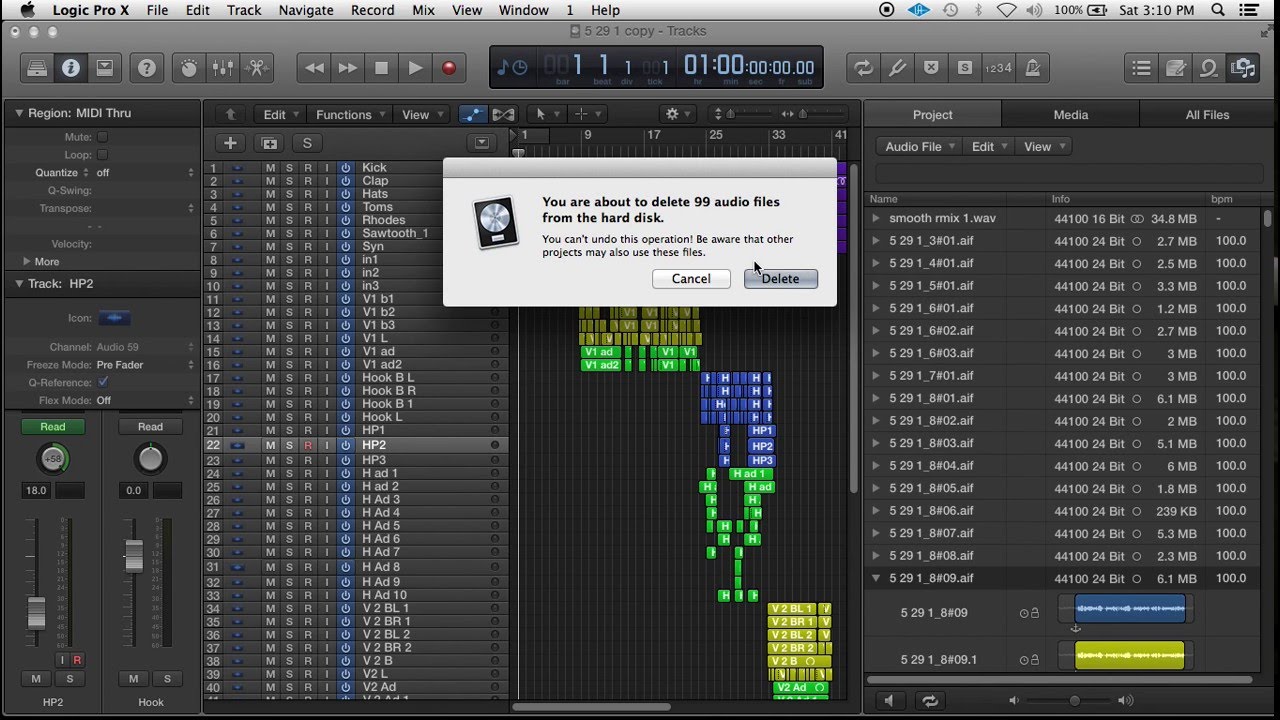Collapse the Region MIDI Thru section
The height and width of the screenshot is (720, 1280).
click(18, 113)
